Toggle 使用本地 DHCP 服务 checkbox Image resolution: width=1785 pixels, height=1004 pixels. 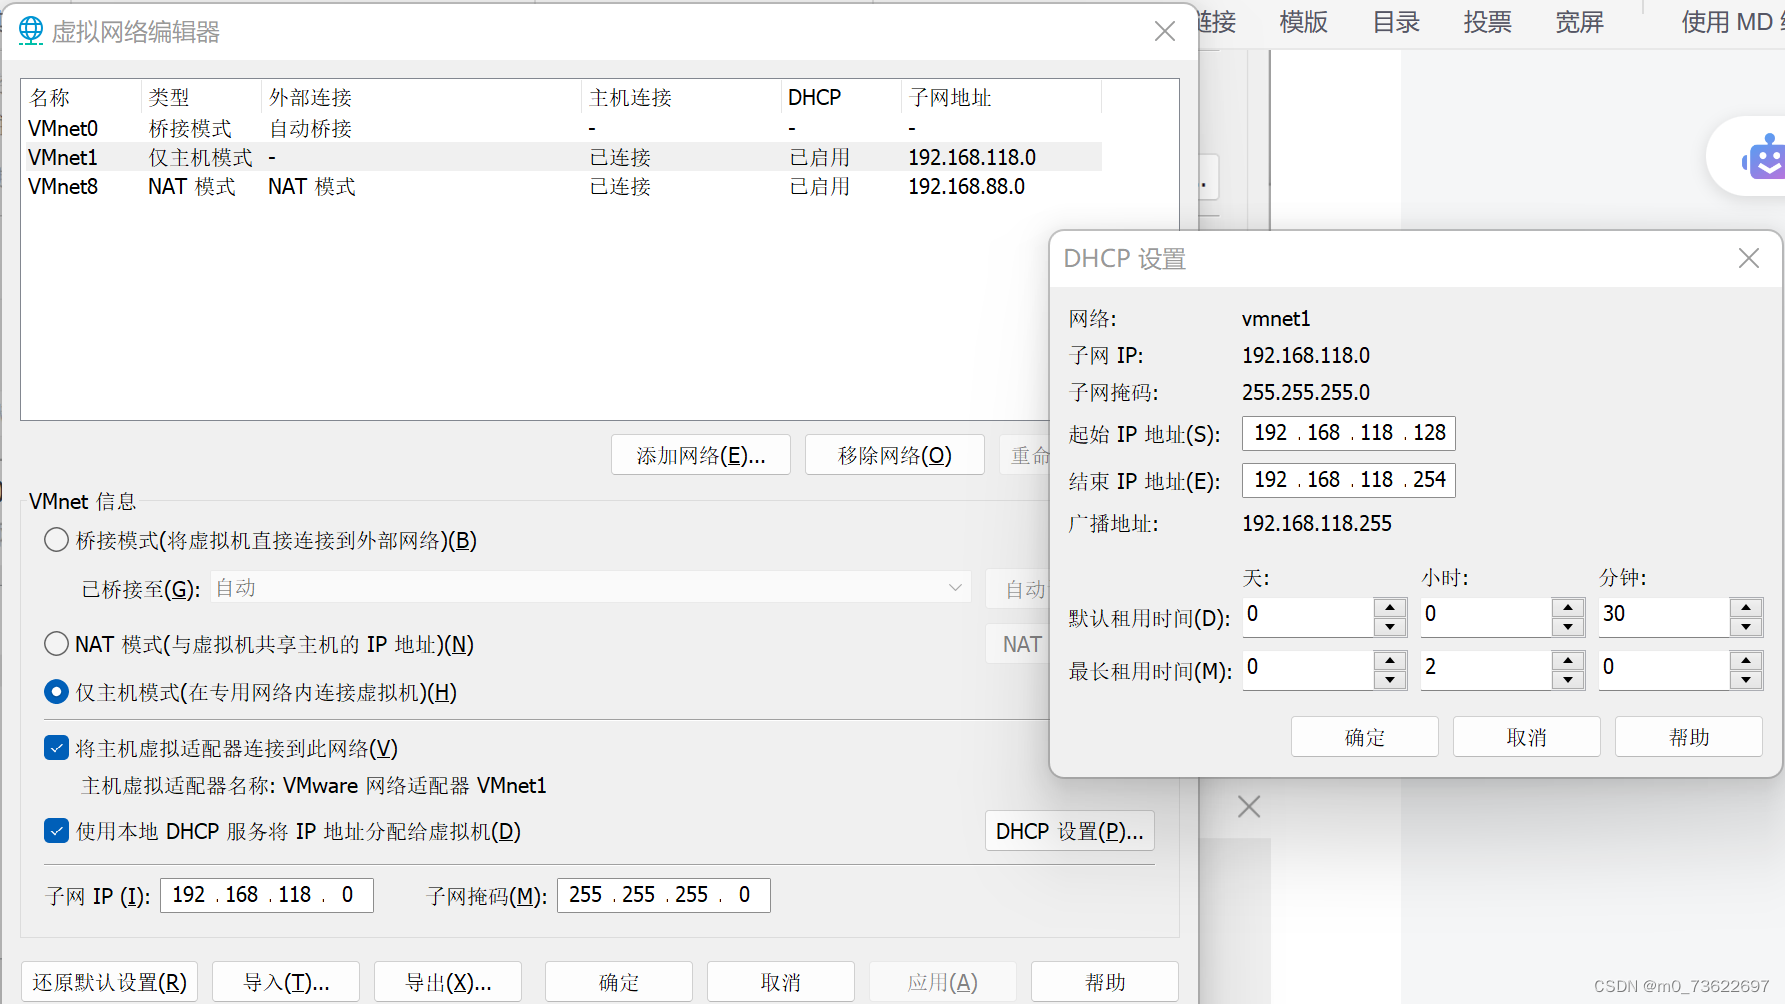coord(56,830)
